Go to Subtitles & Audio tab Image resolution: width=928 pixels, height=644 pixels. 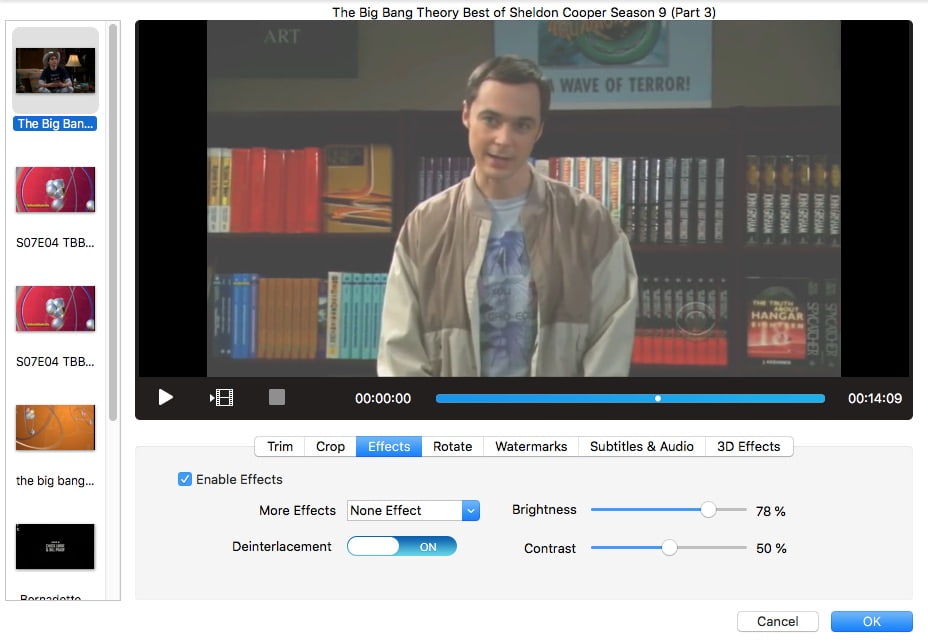click(642, 446)
